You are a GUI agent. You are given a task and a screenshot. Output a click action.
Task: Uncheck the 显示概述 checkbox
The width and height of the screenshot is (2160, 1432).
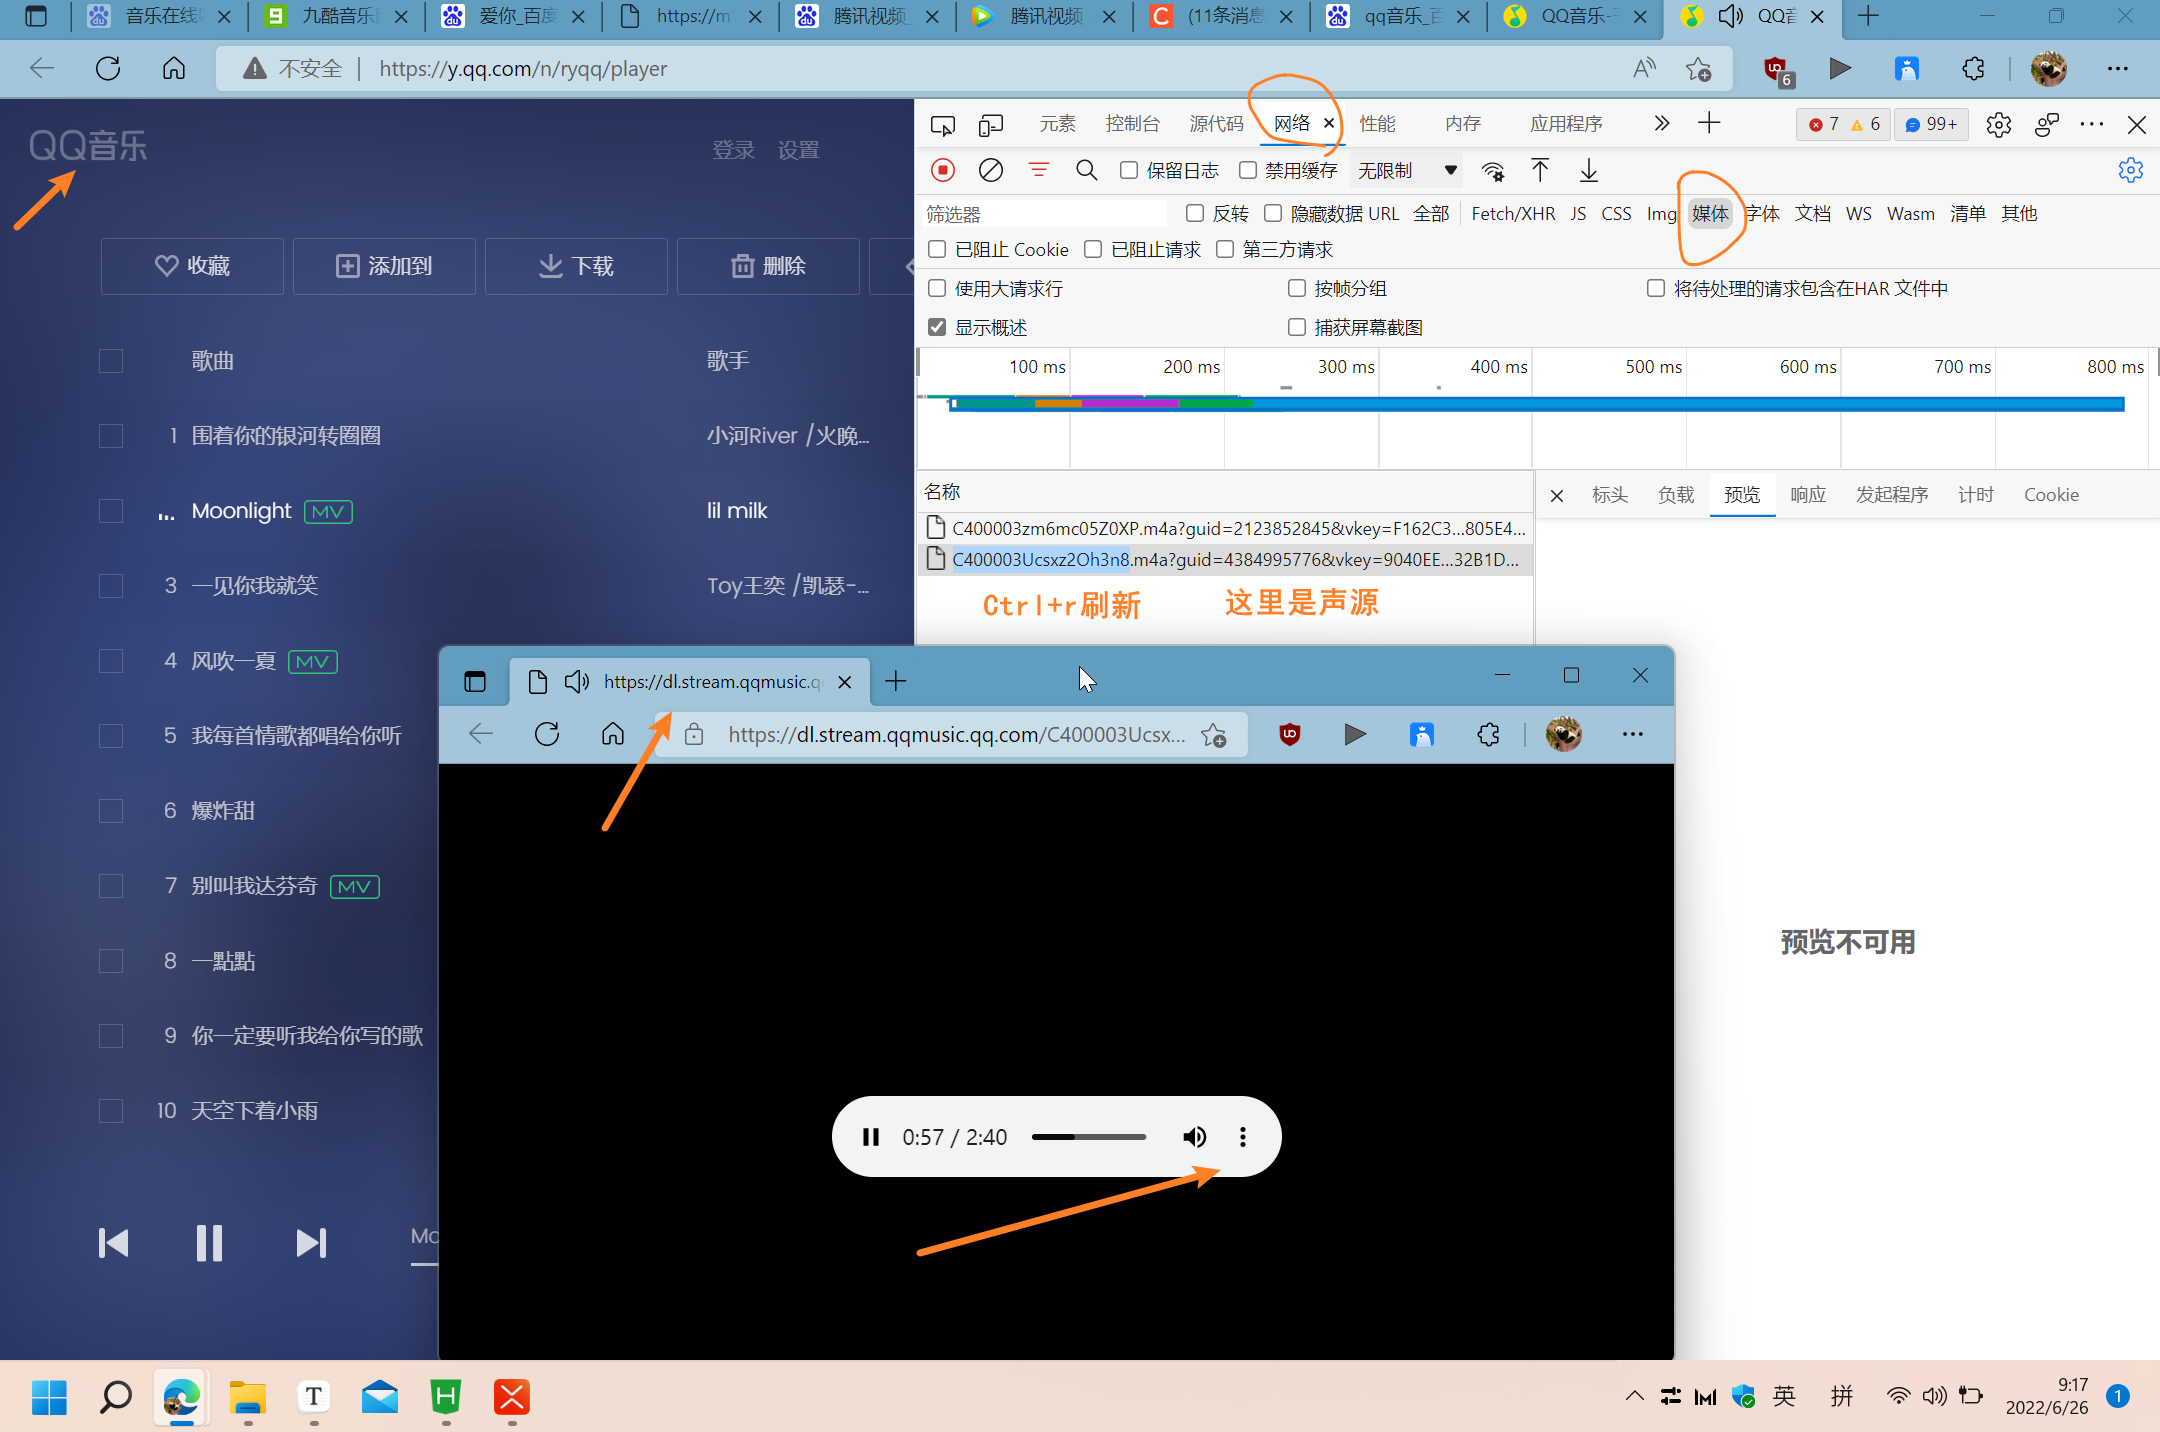click(x=937, y=327)
